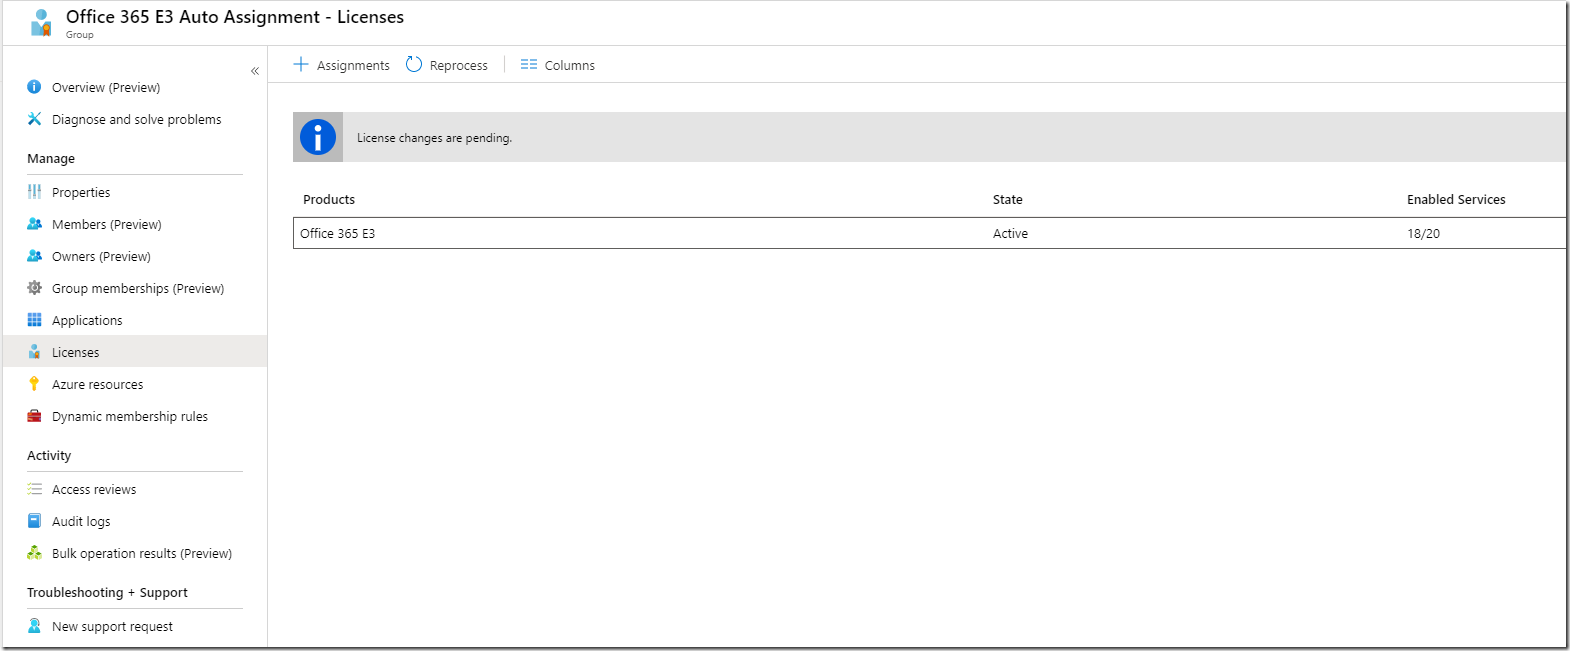Image resolution: width=1570 pixels, height=651 pixels.
Task: Open Dynamic membership rules
Action: (130, 417)
